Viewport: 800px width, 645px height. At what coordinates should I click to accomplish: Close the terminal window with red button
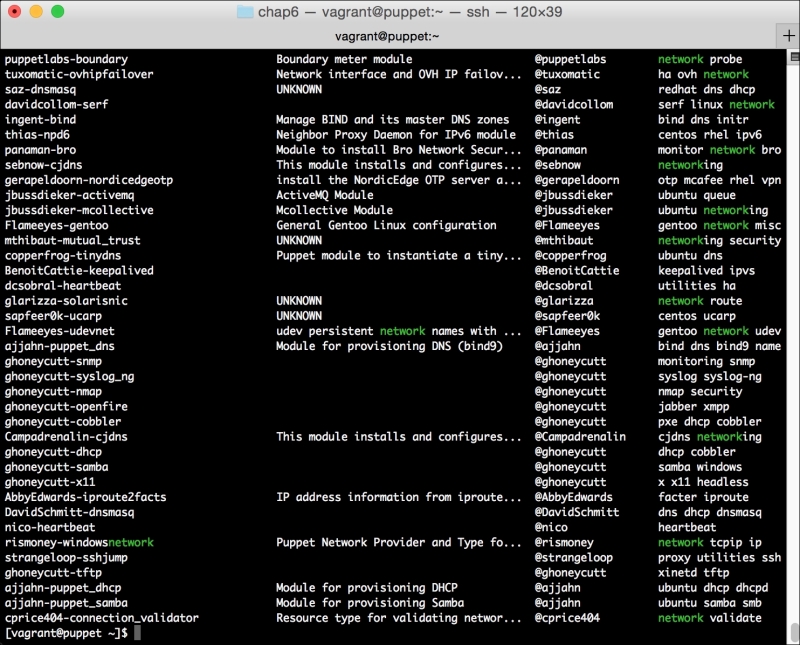(x=14, y=12)
